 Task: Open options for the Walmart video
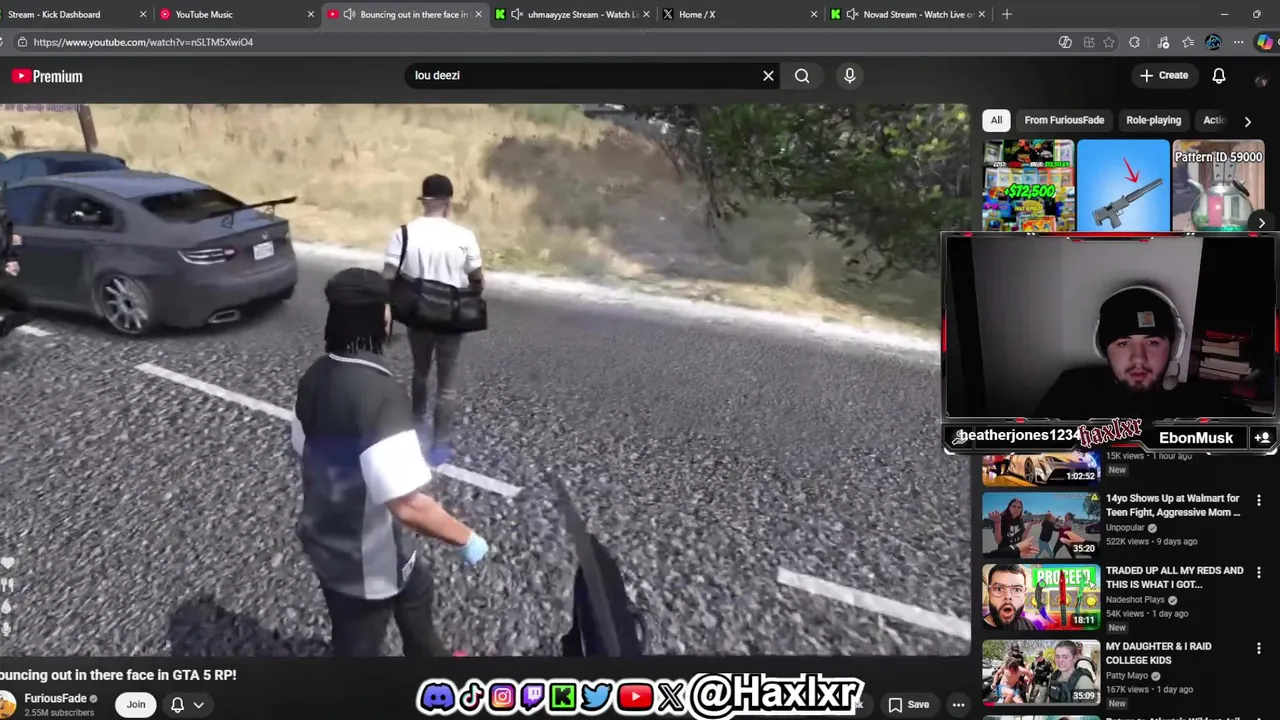(1259, 500)
